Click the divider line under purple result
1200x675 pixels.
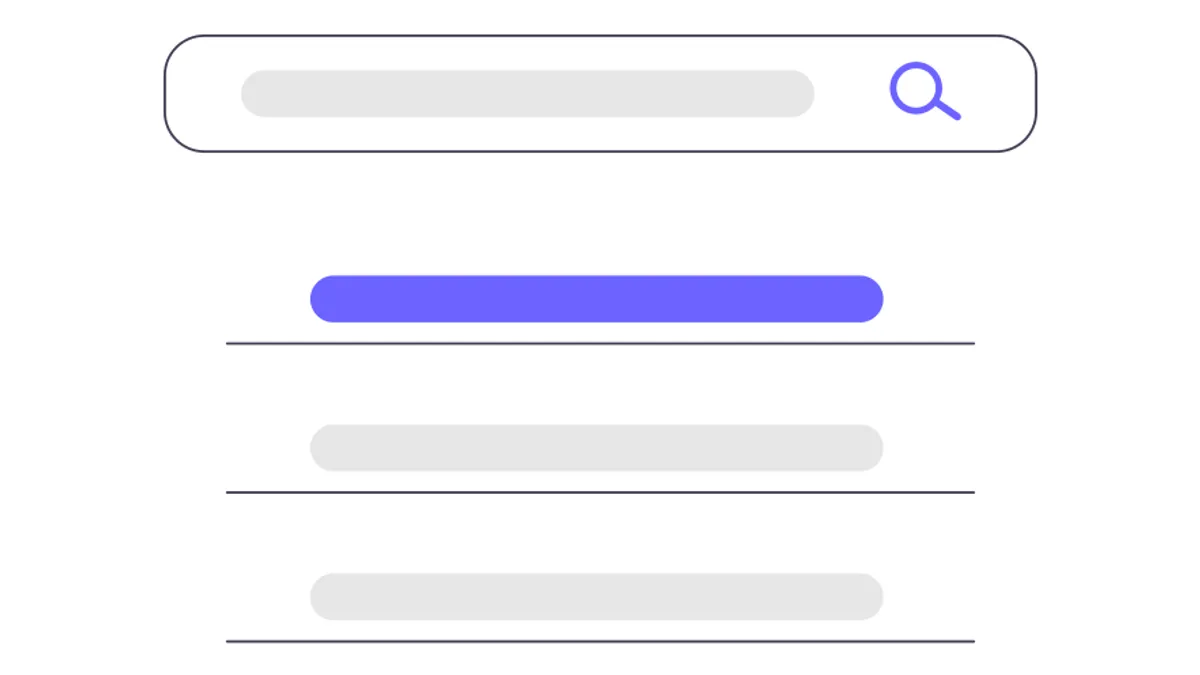pyautogui.click(x=600, y=343)
